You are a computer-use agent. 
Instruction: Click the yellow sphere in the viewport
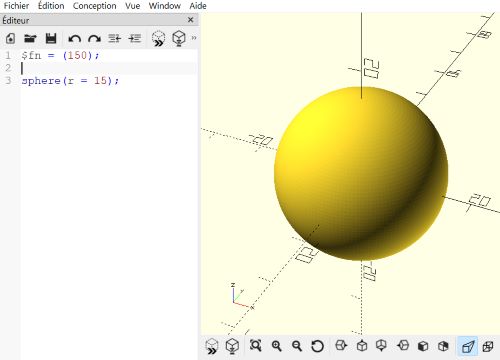coord(361,173)
